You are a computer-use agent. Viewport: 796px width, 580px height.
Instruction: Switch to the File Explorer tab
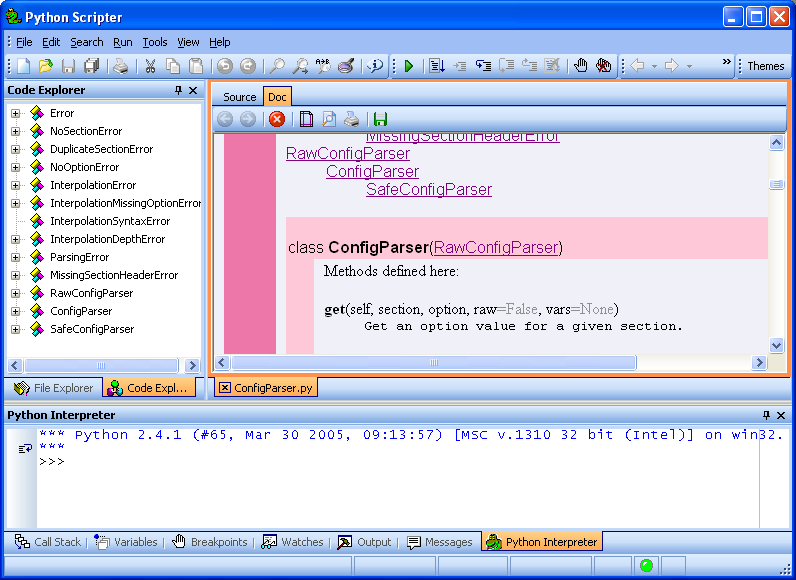(x=54, y=388)
